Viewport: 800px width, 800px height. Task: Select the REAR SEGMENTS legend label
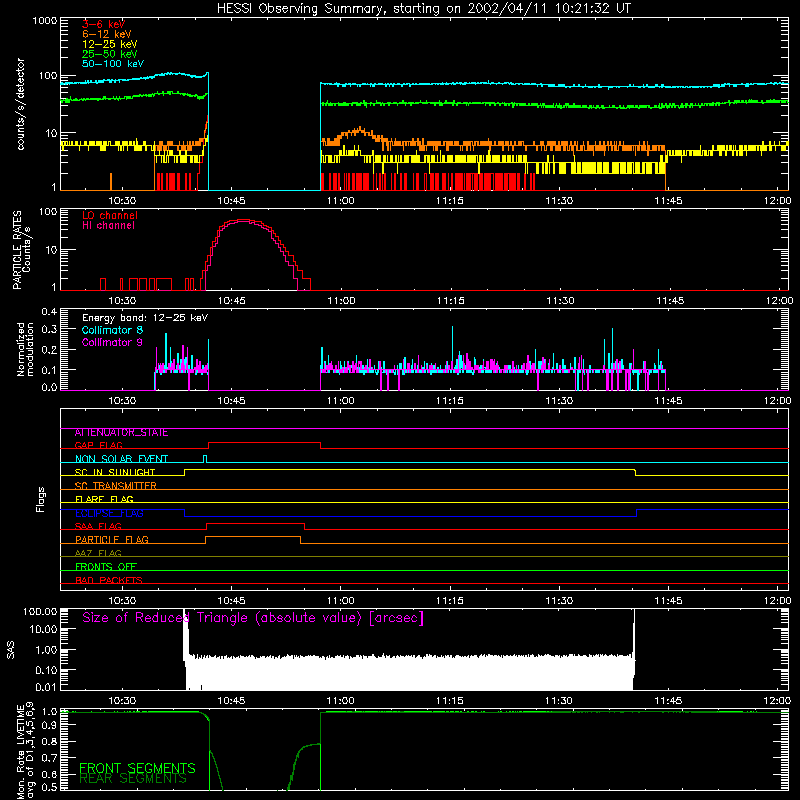coord(133,779)
